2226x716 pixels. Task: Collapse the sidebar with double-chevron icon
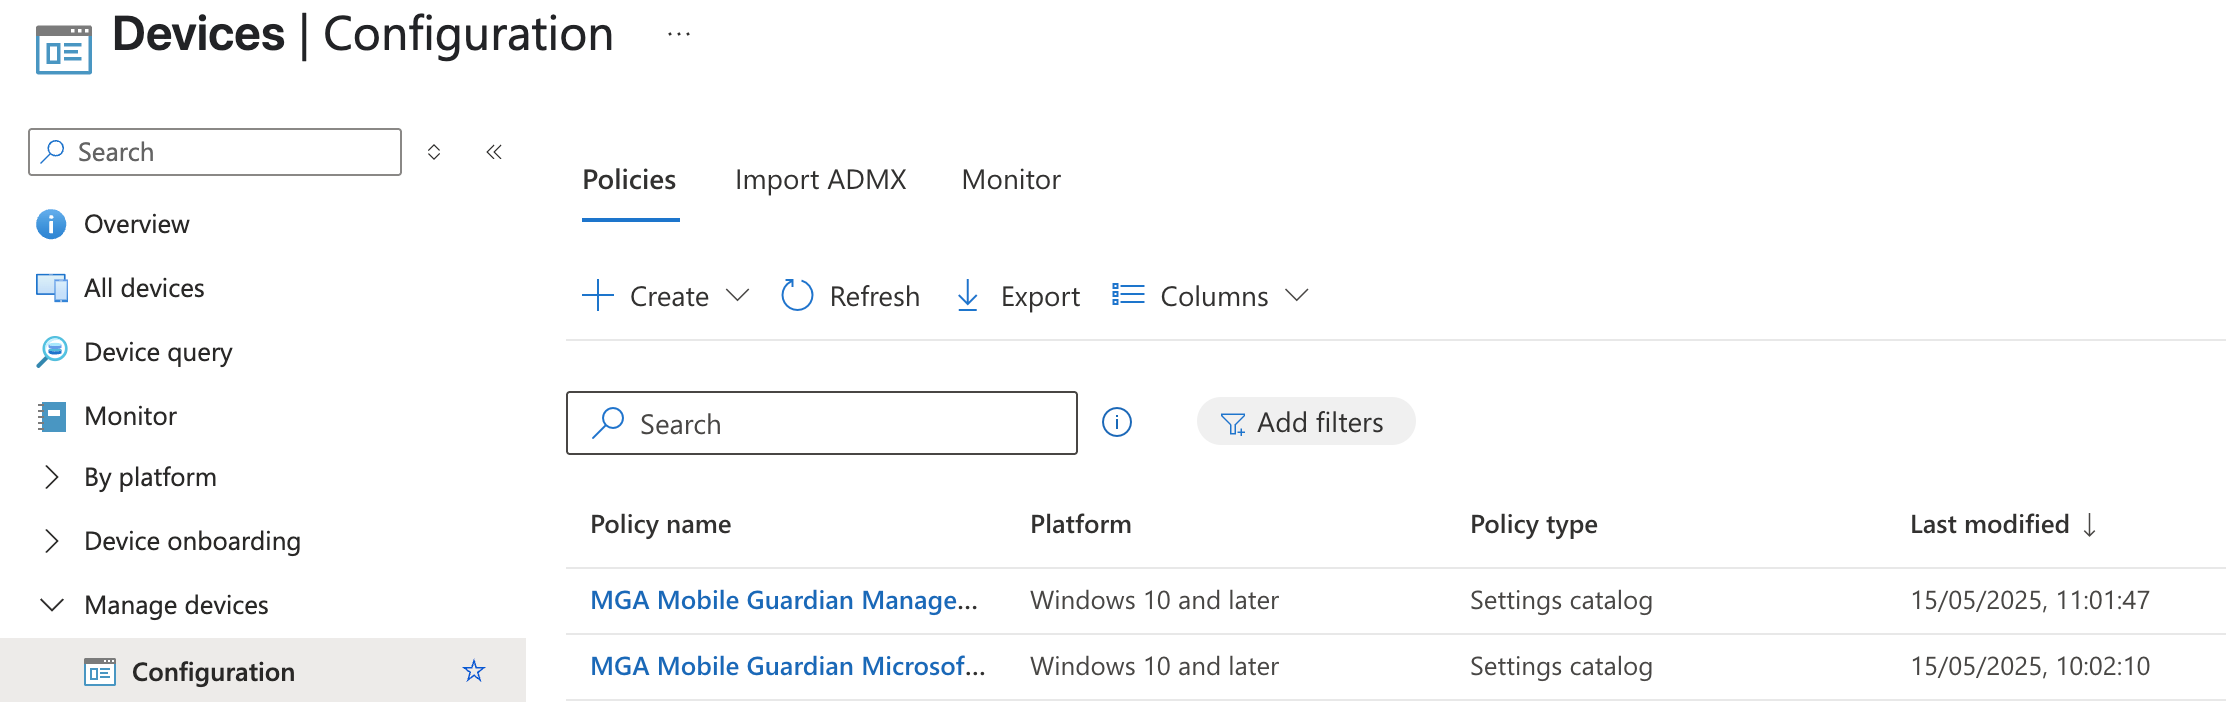pos(494,152)
